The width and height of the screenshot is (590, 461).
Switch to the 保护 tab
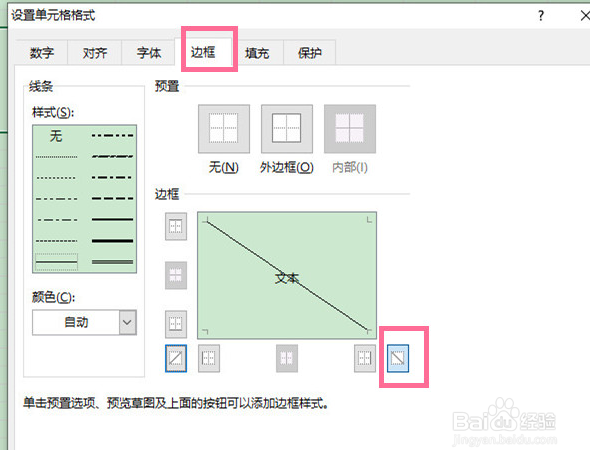pyautogui.click(x=310, y=53)
